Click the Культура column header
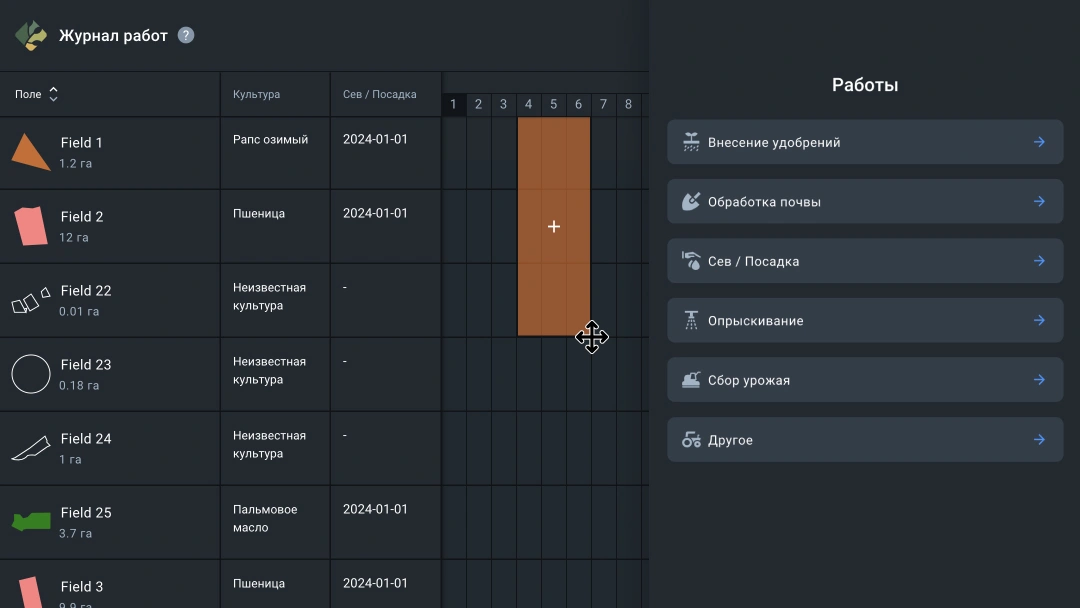This screenshot has height=608, width=1080. pyautogui.click(x=256, y=94)
